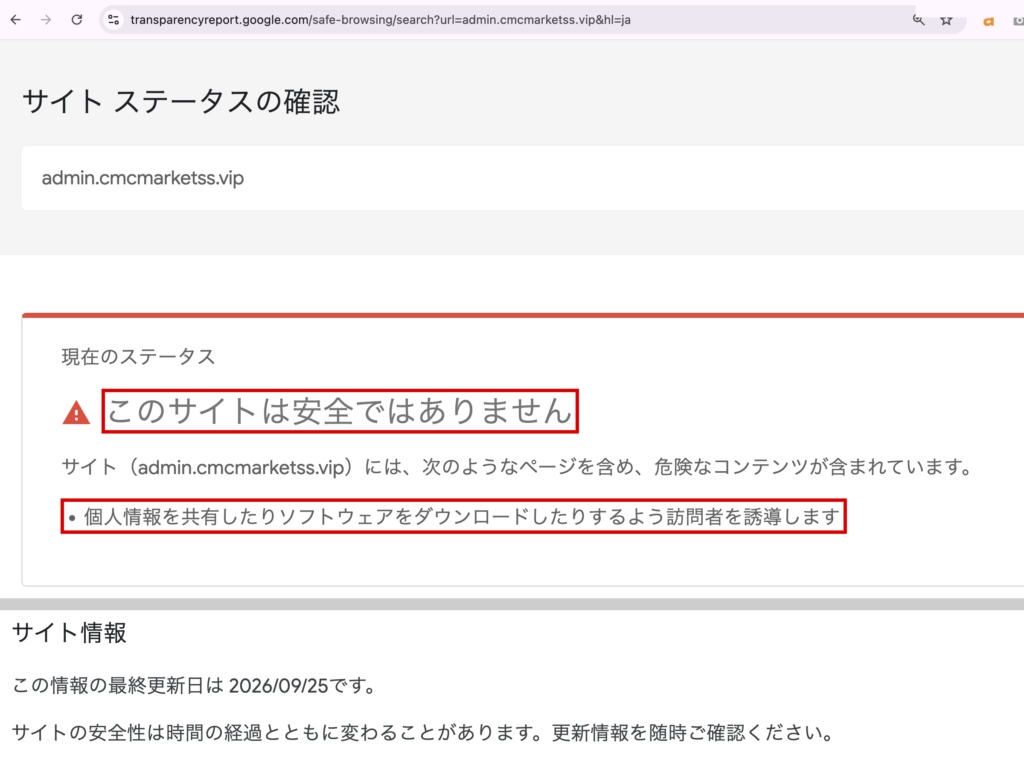Click the bullet text 個人情報を共有したりソフトウェアをダウンロード
1024x763 pixels.
click(462, 517)
